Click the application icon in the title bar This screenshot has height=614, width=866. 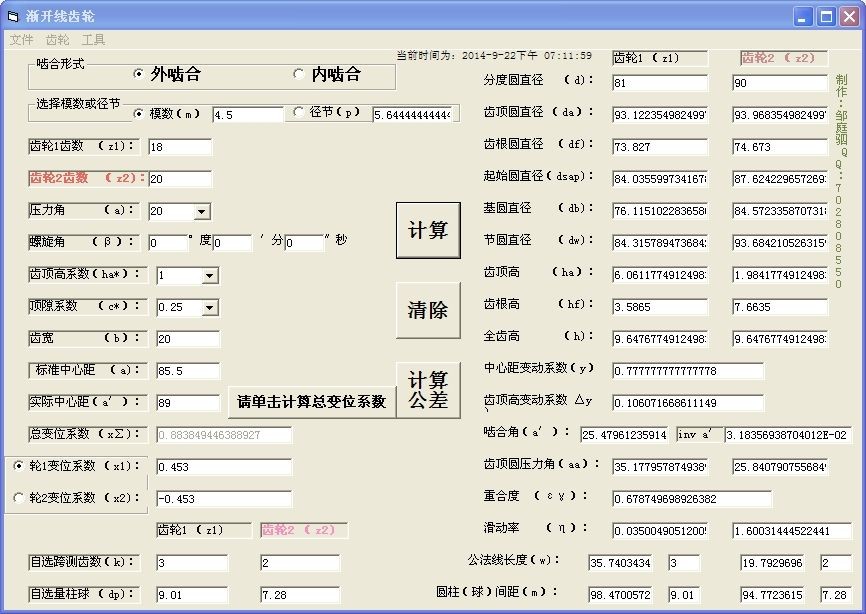tap(13, 17)
